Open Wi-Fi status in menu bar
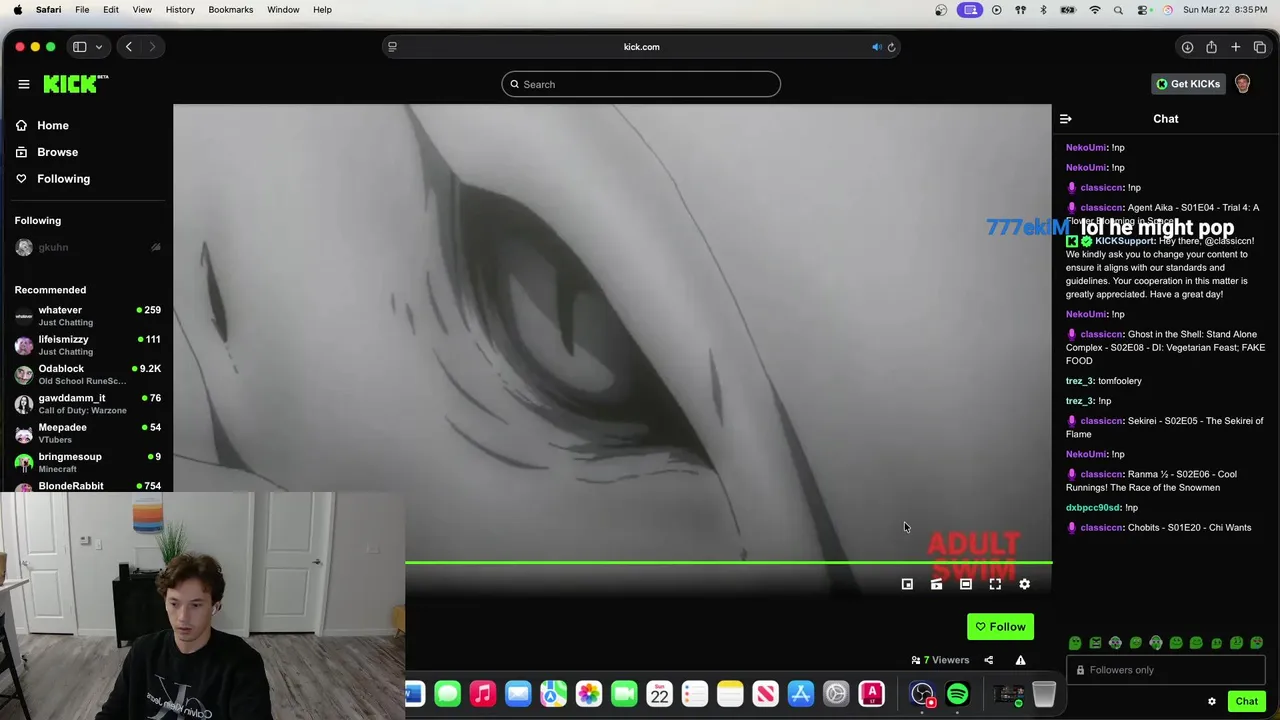This screenshot has width=1280, height=720. [1095, 10]
